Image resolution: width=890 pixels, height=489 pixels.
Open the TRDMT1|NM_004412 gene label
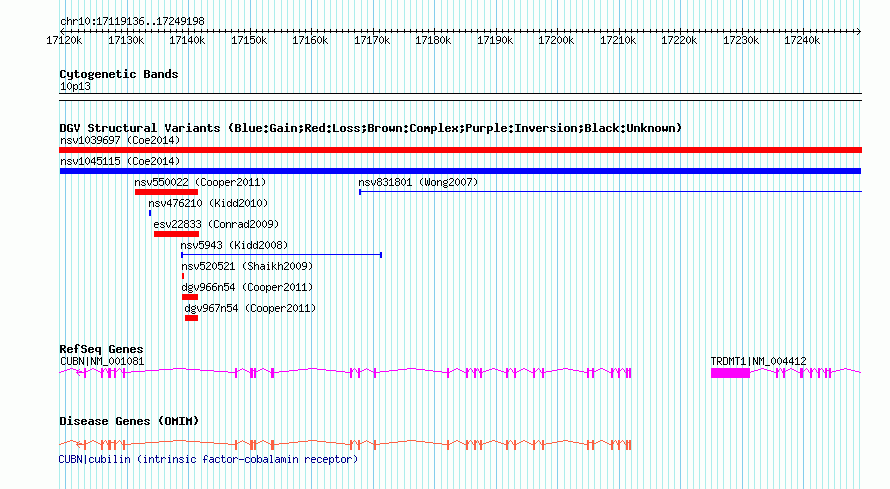tap(758, 361)
